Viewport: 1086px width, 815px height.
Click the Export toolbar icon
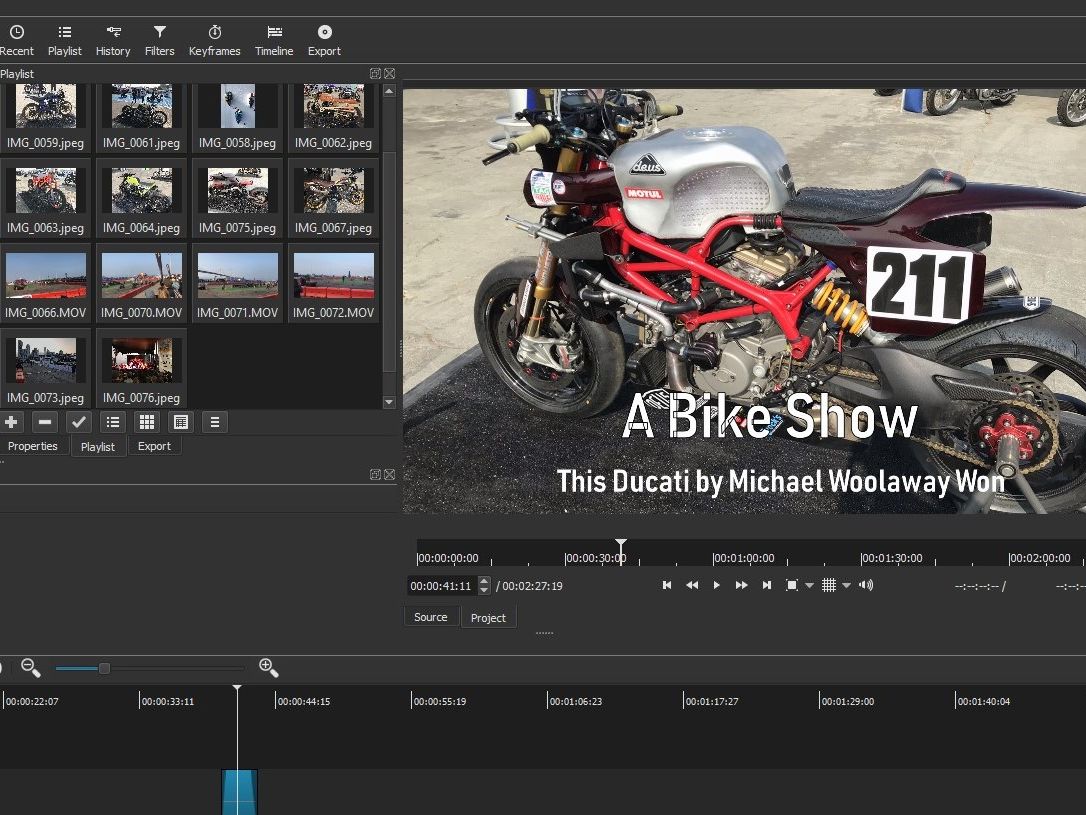click(324, 40)
